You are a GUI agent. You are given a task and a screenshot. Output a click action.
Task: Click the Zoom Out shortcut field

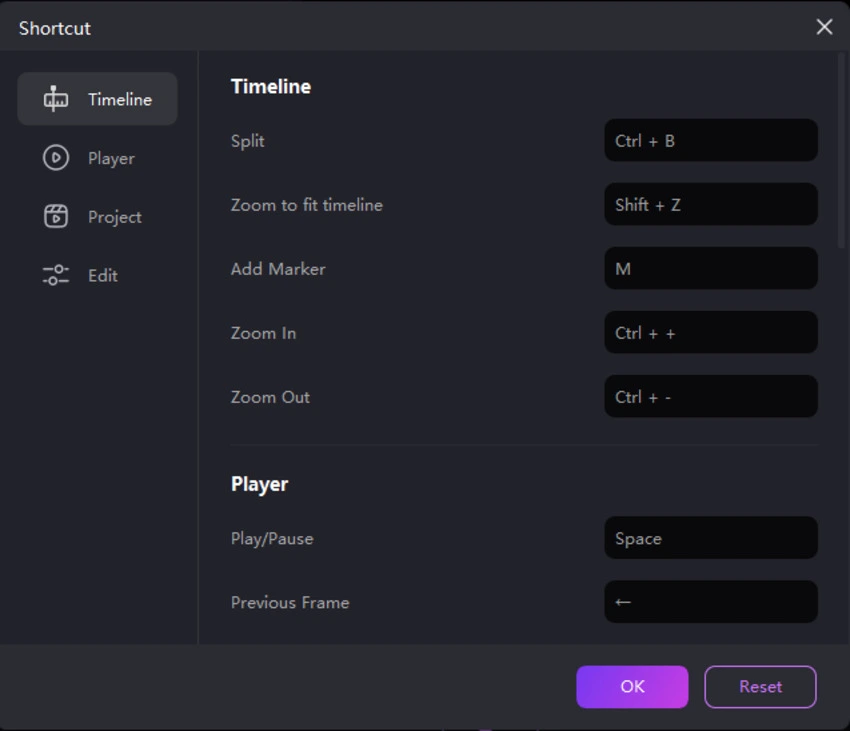pyautogui.click(x=710, y=396)
